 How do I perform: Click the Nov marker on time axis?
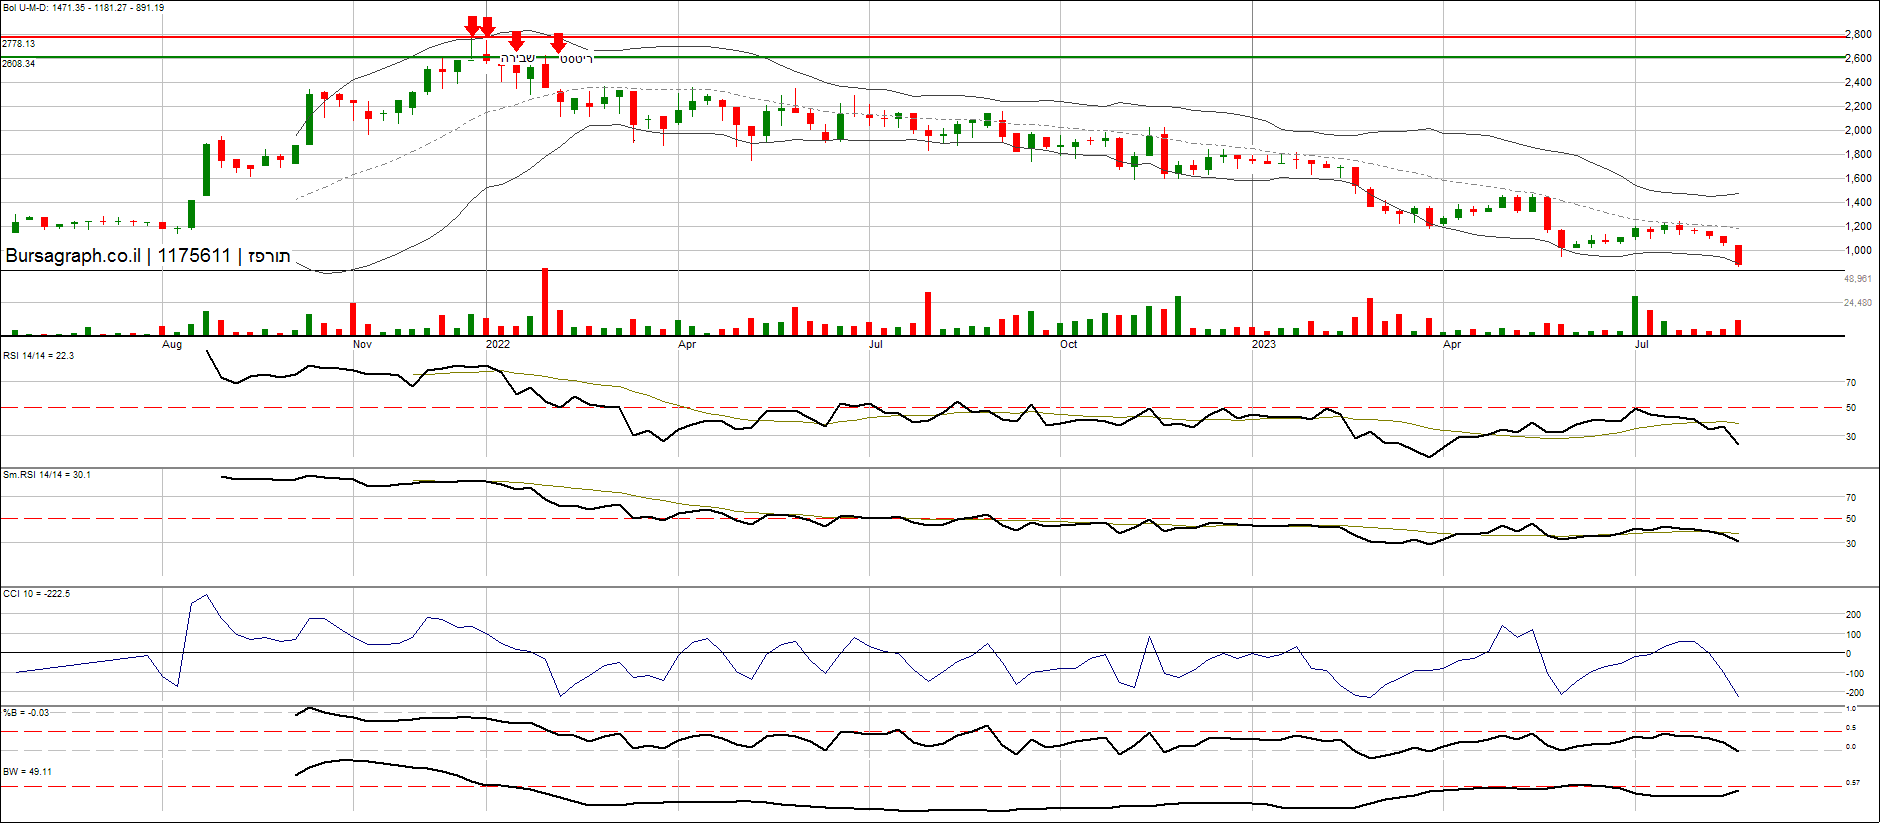click(362, 344)
